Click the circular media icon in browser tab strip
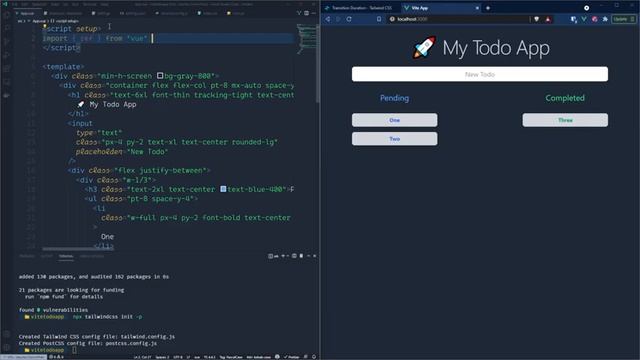 point(587,8)
